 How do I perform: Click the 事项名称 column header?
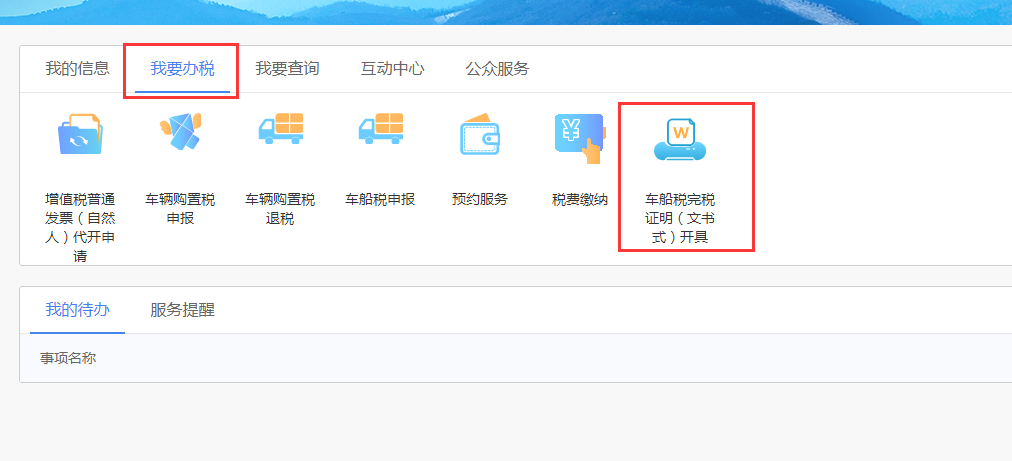coord(68,358)
